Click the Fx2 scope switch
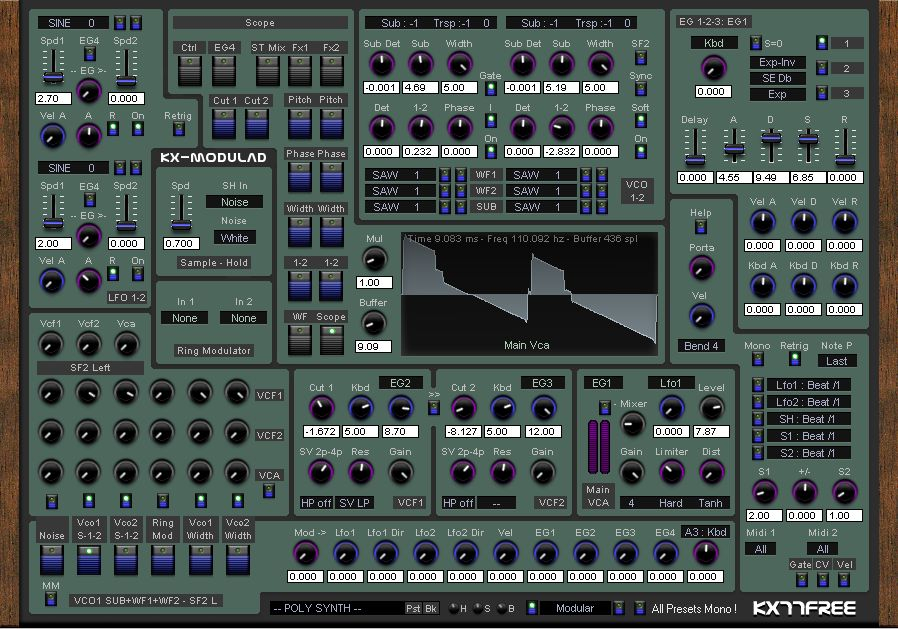898x629 pixels. tap(331, 70)
